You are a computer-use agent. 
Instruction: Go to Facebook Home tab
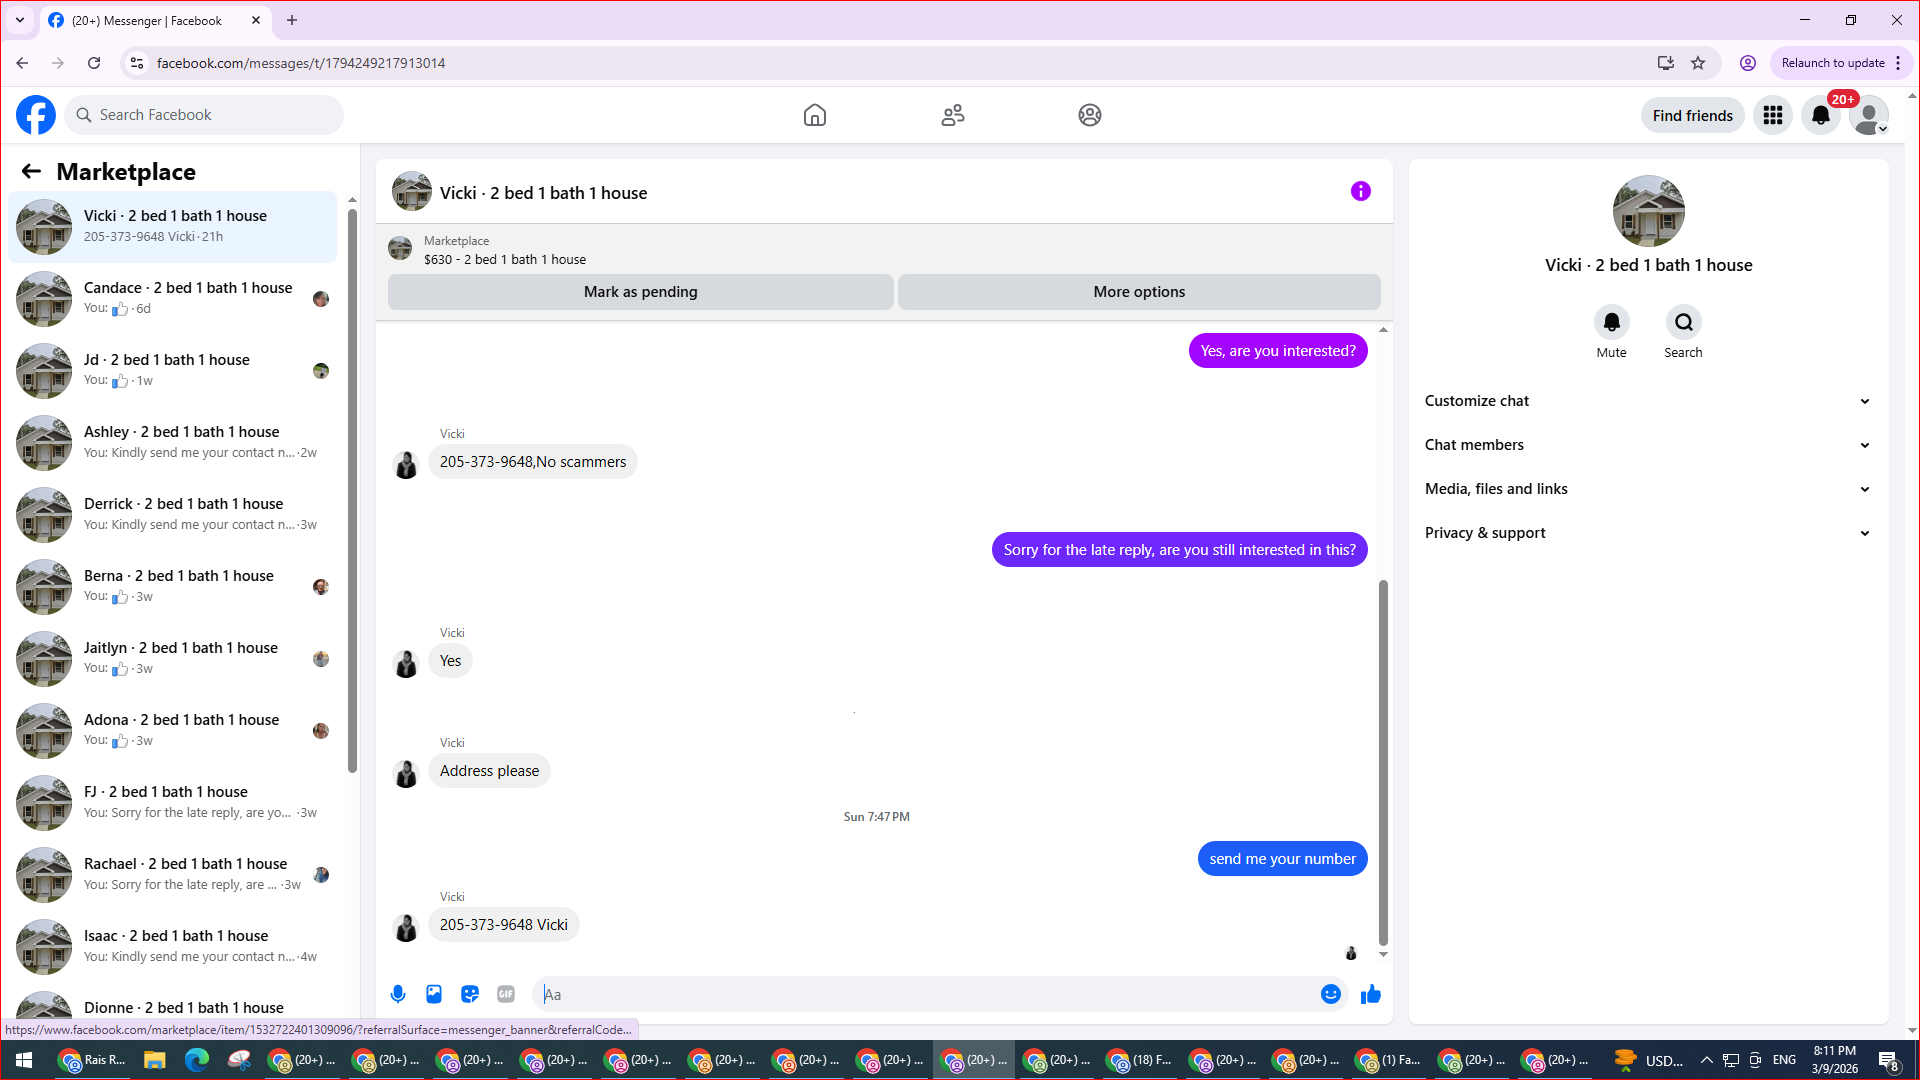tap(815, 115)
